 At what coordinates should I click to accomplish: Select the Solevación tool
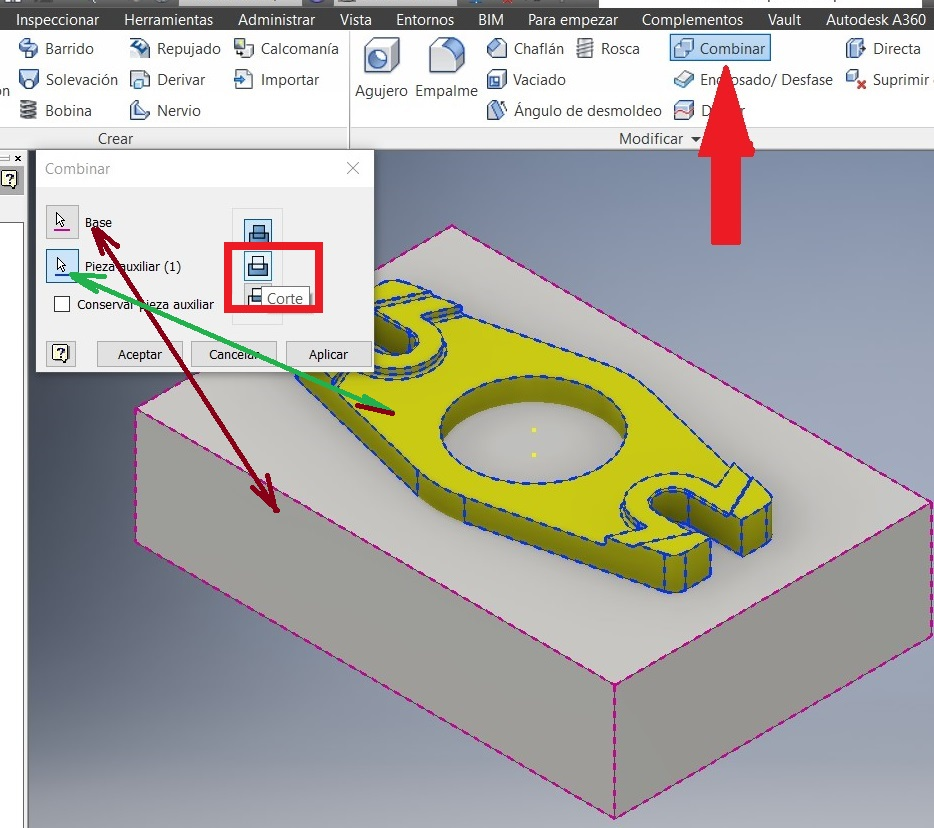point(68,79)
